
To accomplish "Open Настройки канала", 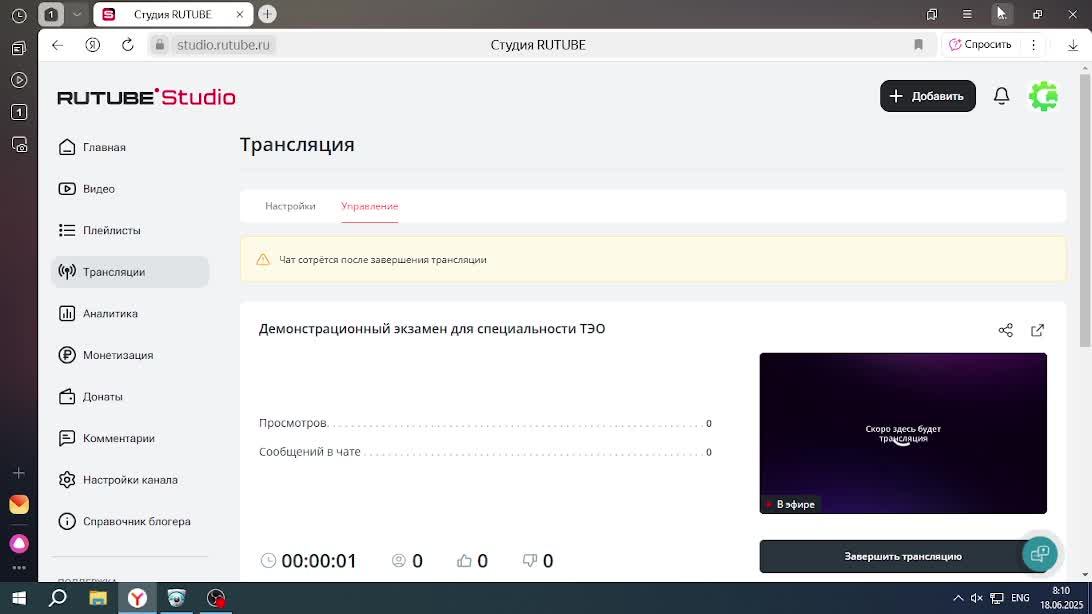I will 118,480.
